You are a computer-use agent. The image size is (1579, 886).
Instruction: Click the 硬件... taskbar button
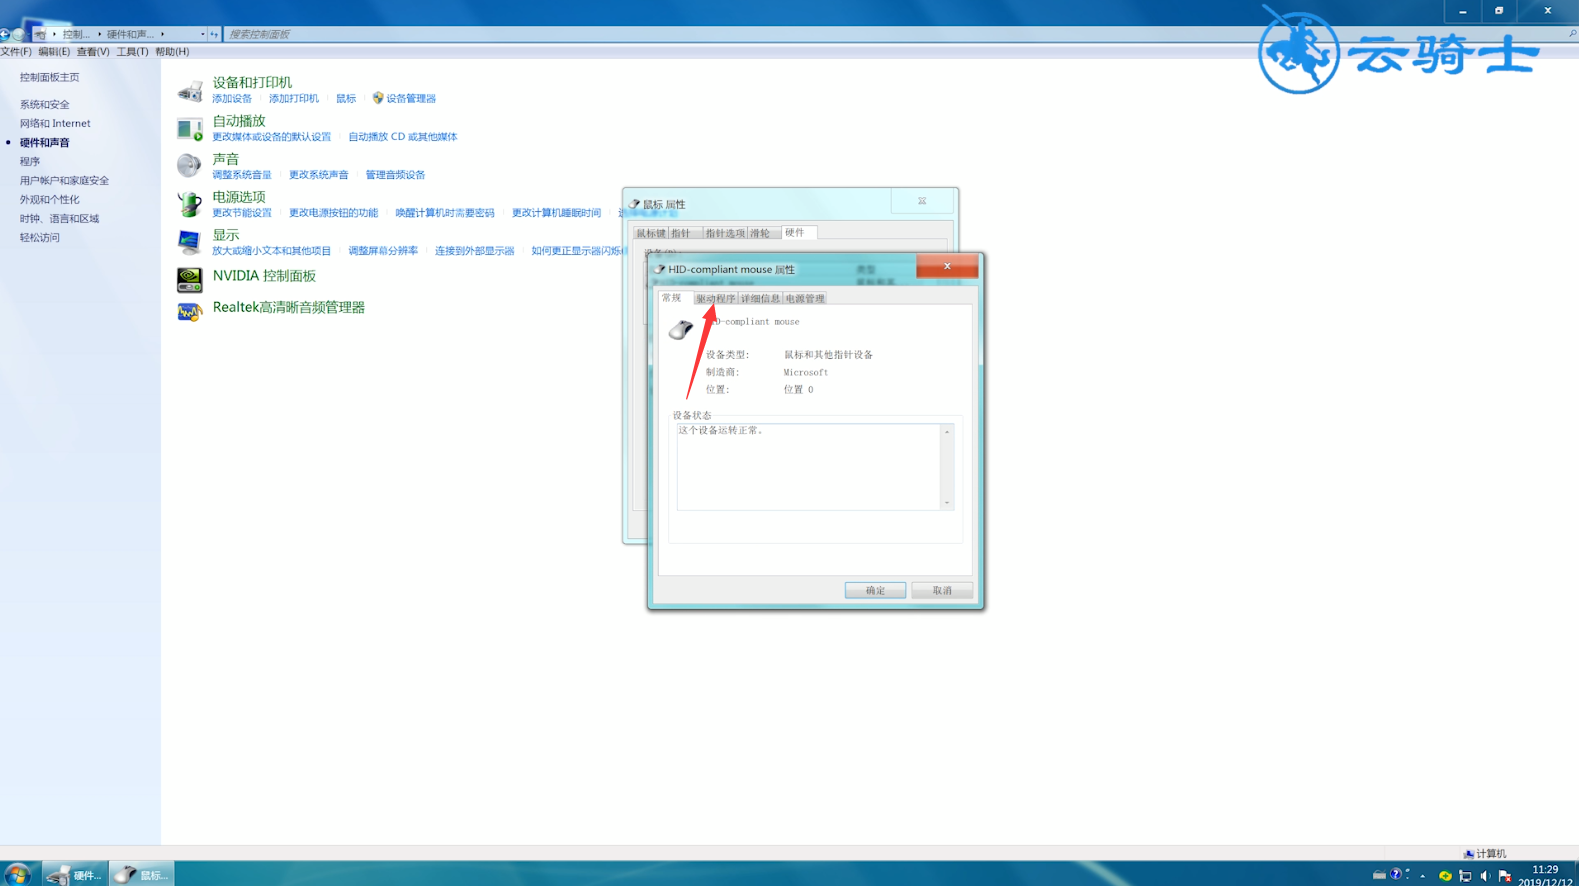(x=75, y=875)
